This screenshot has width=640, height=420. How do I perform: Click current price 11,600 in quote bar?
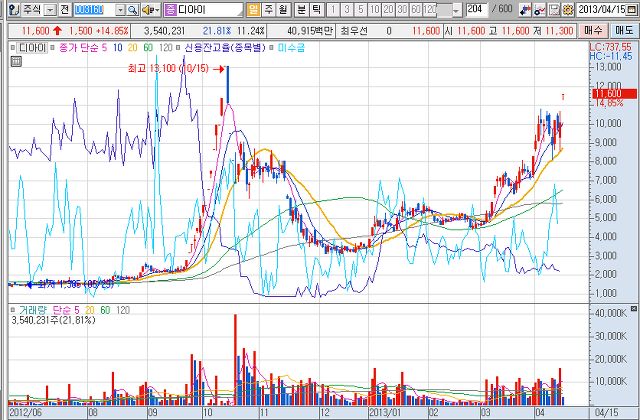coord(36,31)
